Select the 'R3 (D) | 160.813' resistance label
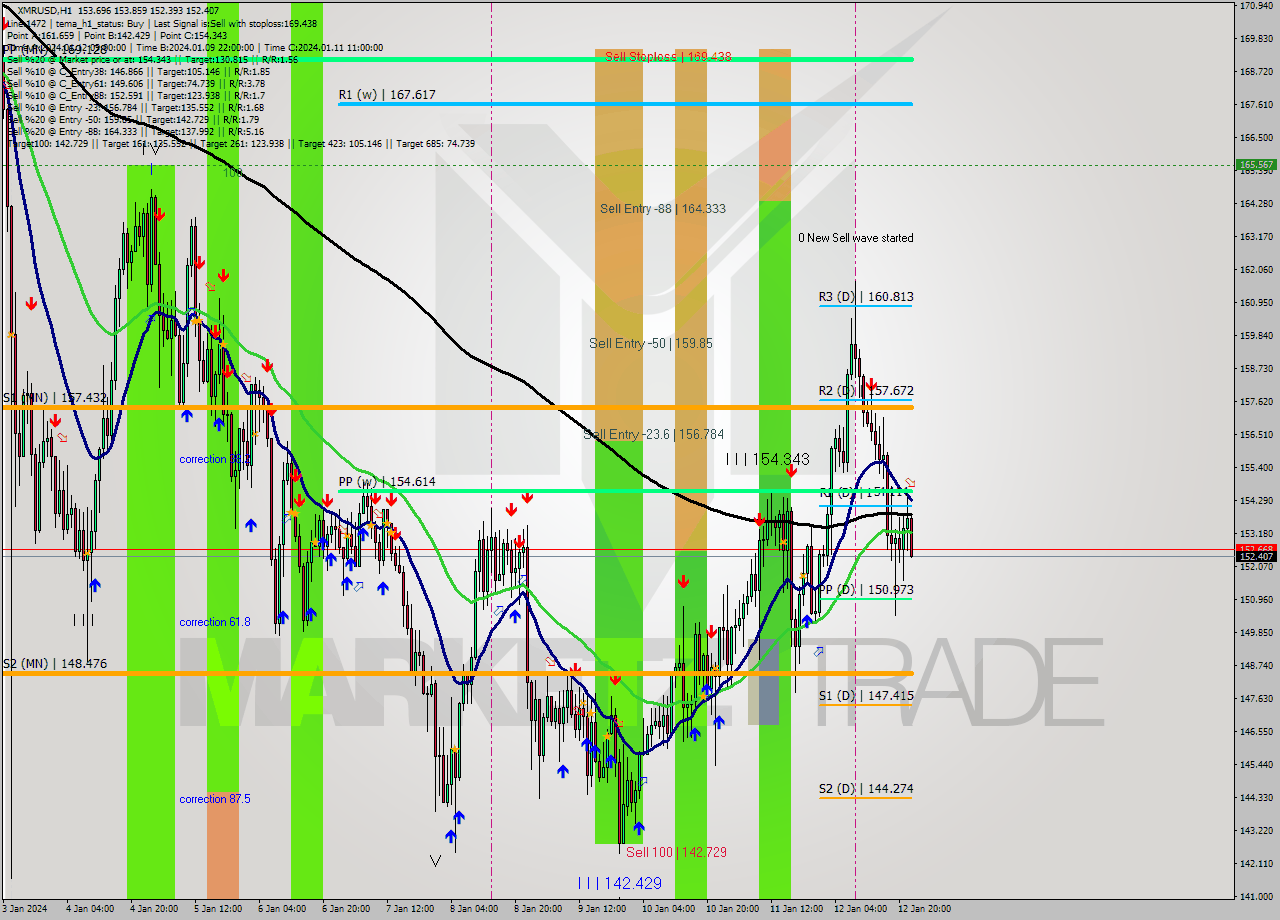The height and width of the screenshot is (920, 1280). tap(865, 297)
